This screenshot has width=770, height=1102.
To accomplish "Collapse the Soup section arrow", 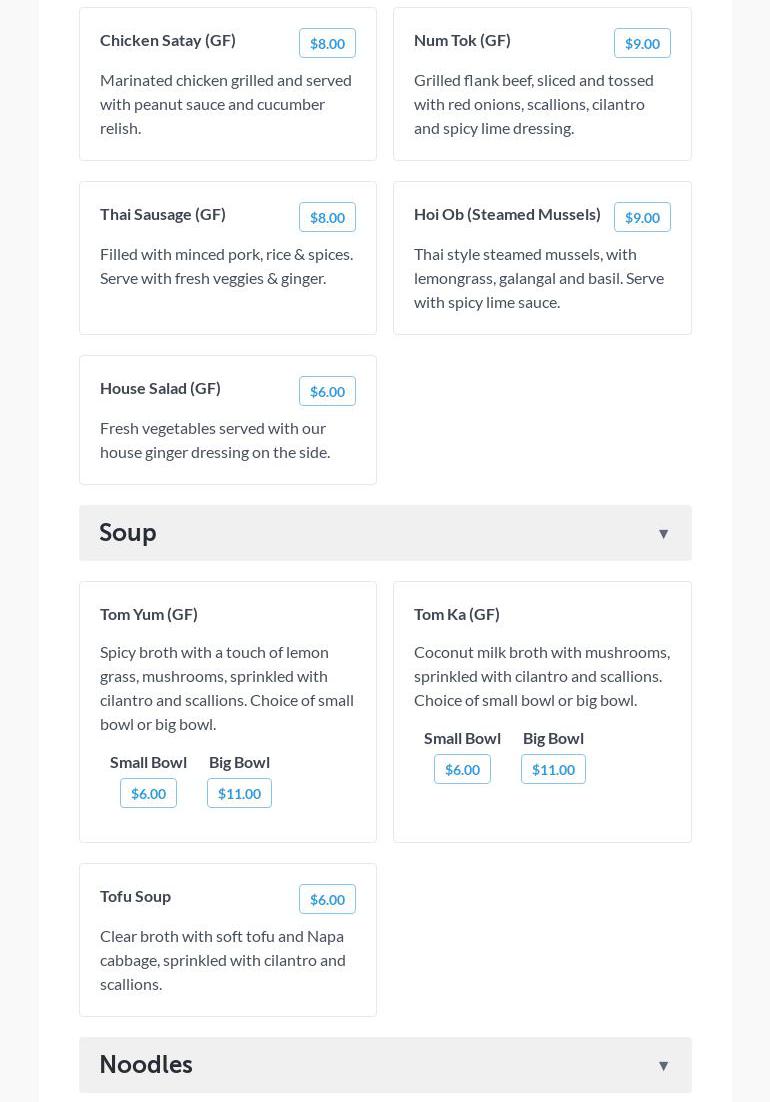I will [663, 534].
